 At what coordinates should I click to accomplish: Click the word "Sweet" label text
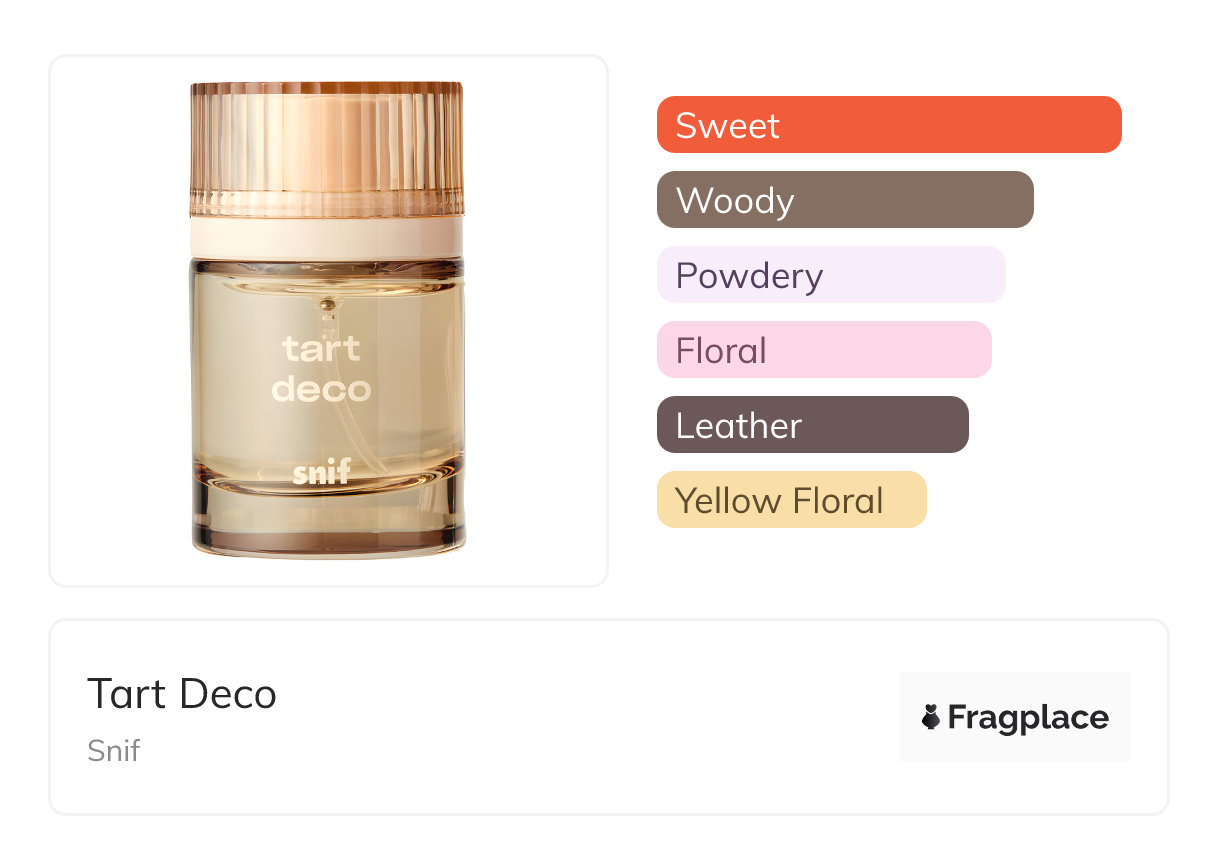(727, 125)
